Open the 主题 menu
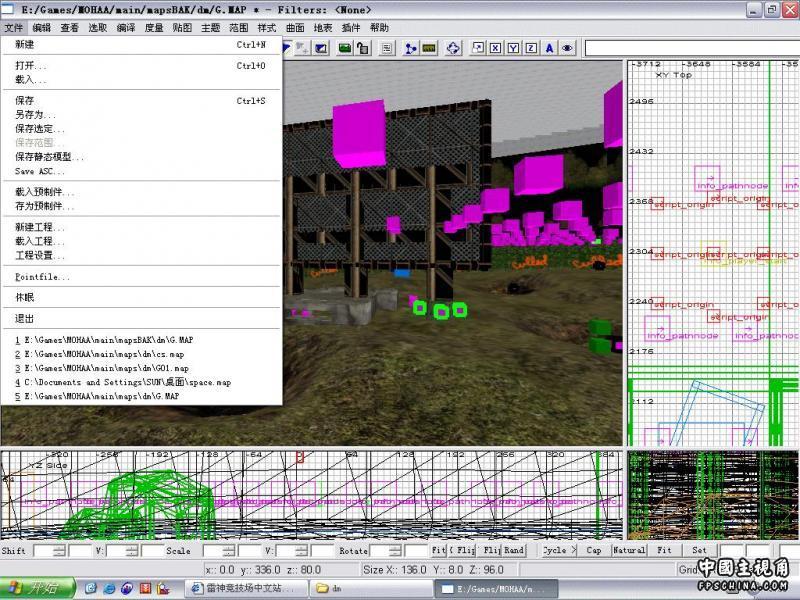800x600 pixels. (211, 28)
